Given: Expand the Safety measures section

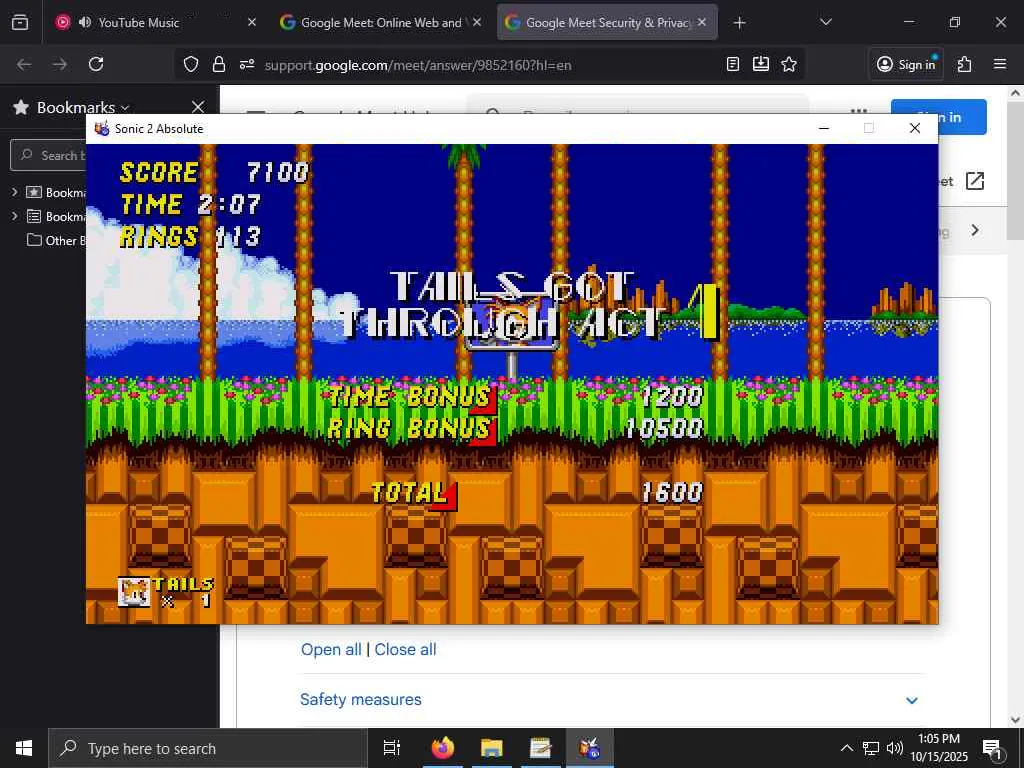Looking at the screenshot, I should click(x=912, y=701).
